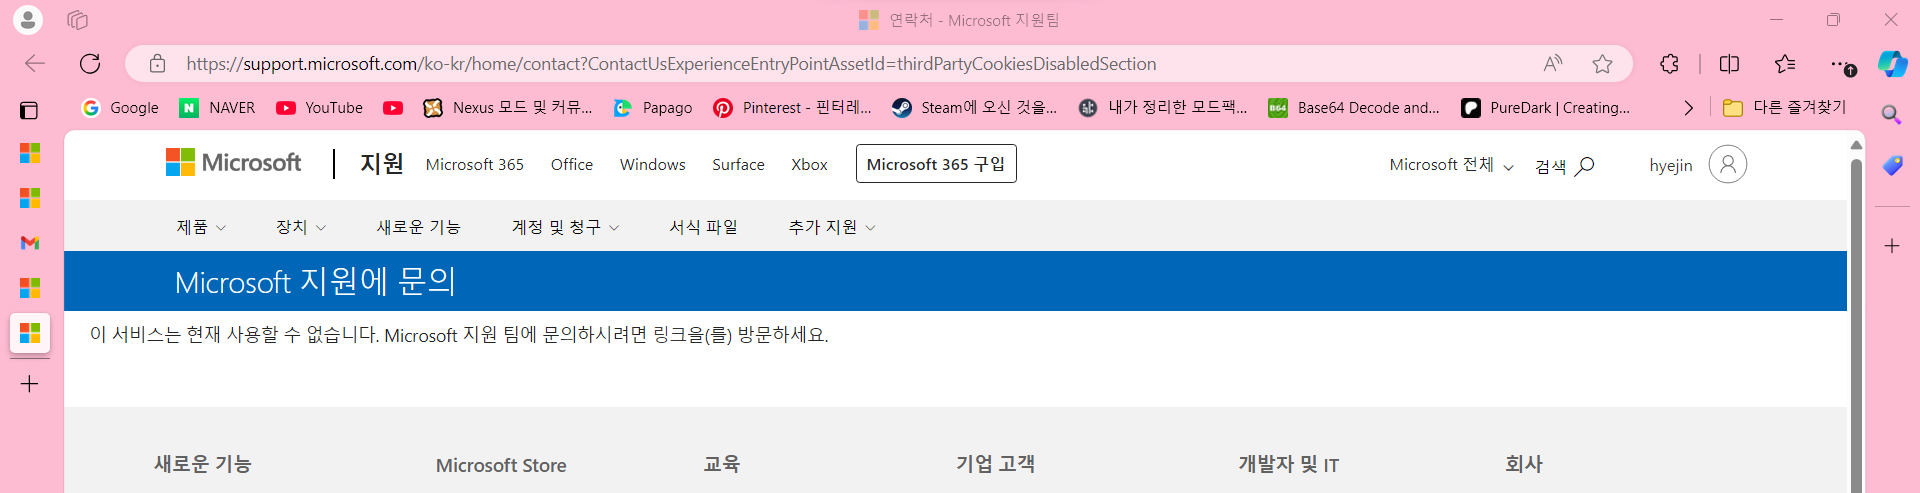
Task: Open the Pinterest bookmark
Action: (792, 108)
